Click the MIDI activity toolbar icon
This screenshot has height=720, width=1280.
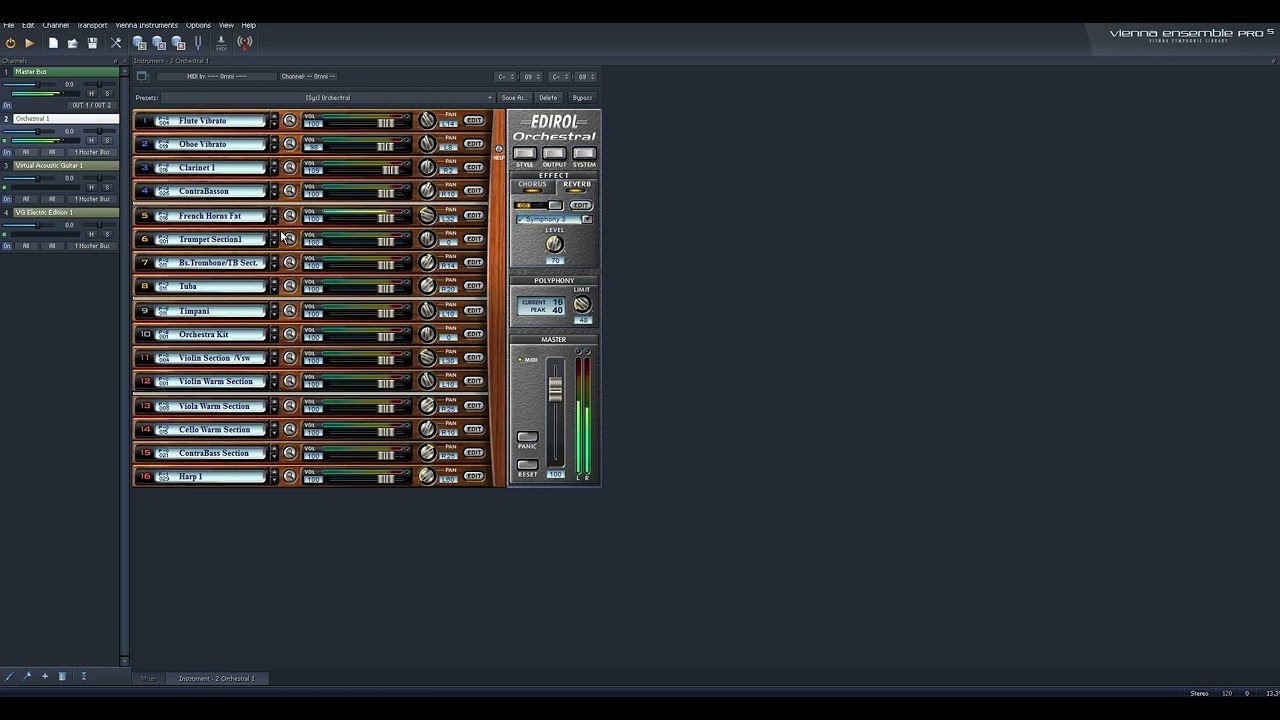(221, 43)
